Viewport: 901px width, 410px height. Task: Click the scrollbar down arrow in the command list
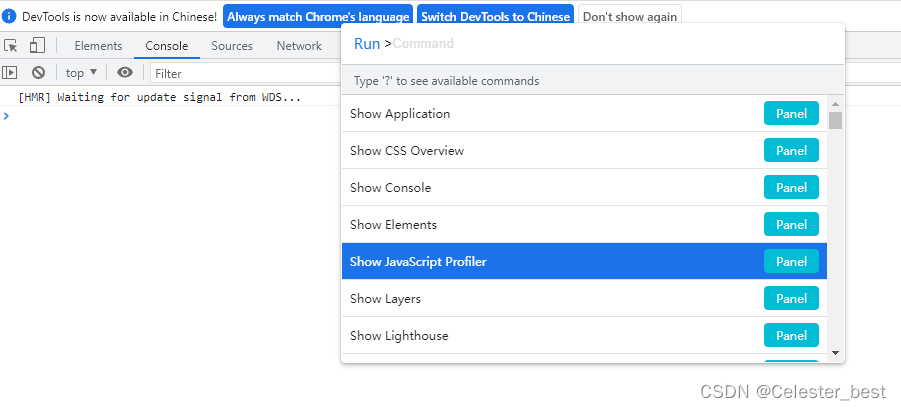coord(835,353)
